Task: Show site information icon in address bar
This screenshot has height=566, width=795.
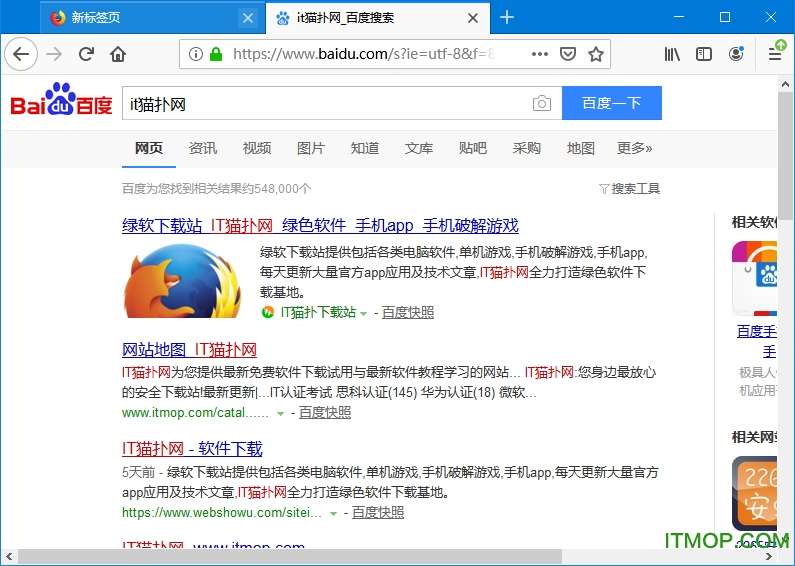Action: pos(196,54)
